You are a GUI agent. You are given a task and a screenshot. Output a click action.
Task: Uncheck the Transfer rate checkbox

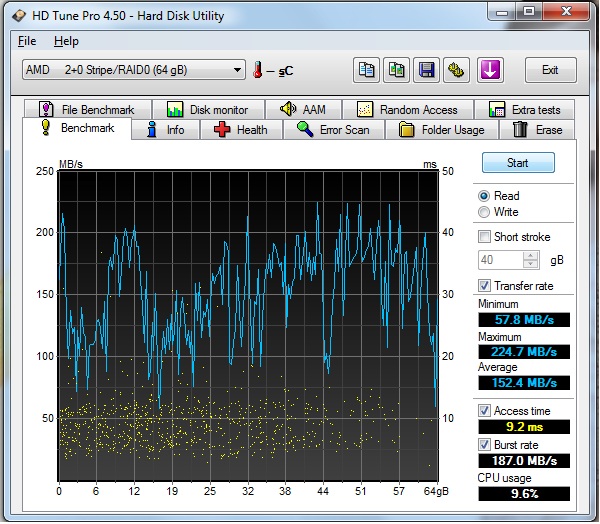click(485, 286)
